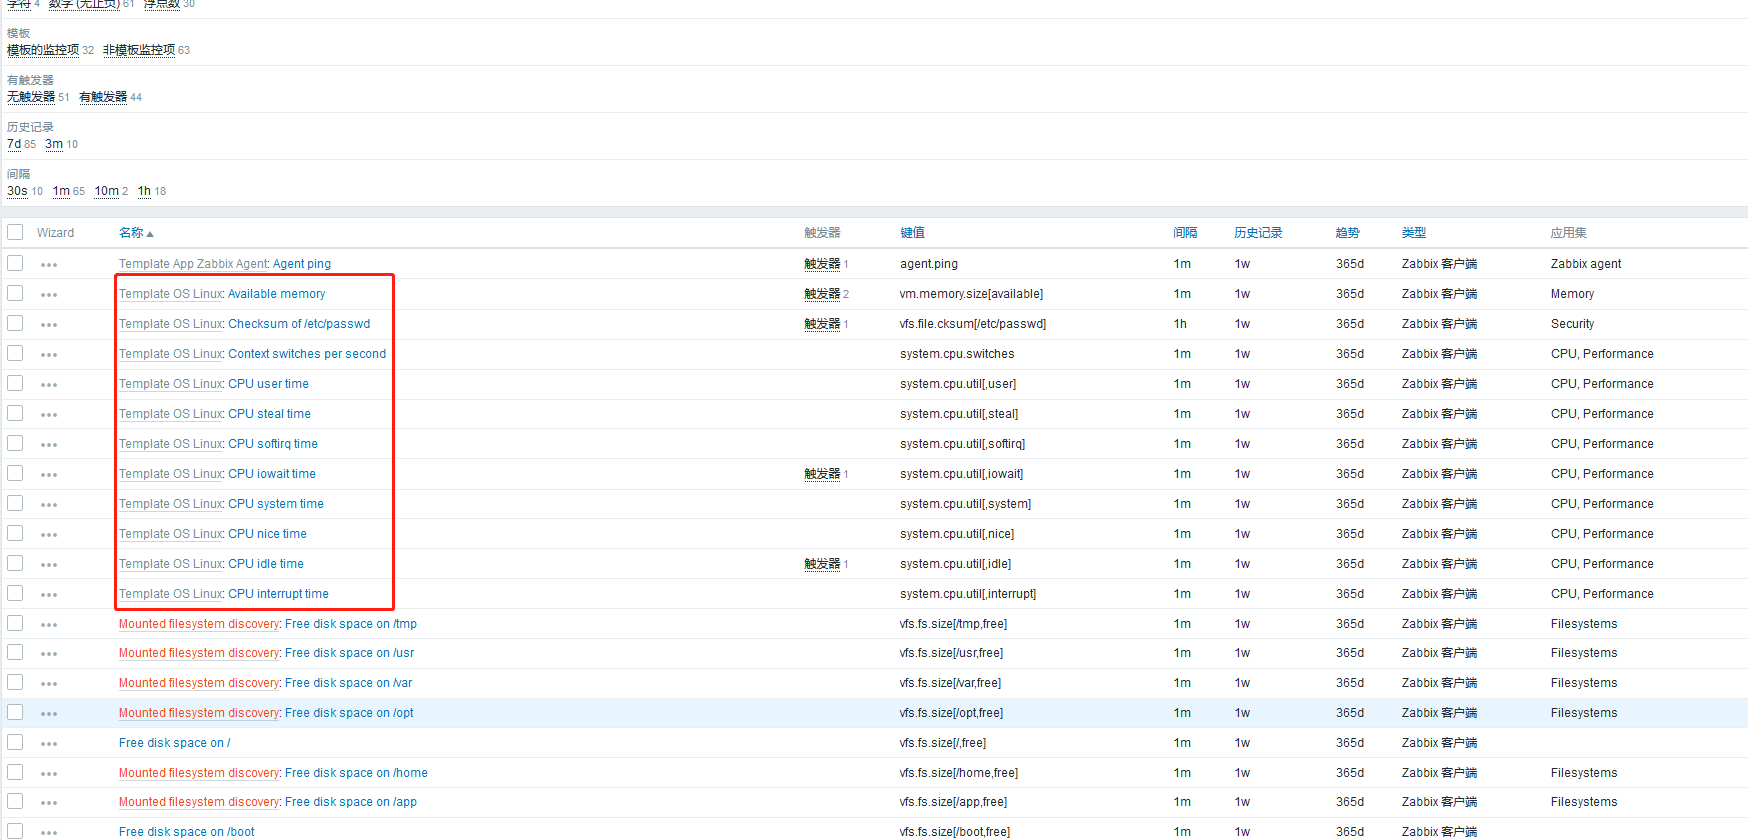Image resolution: width=1748 pixels, height=840 pixels.
Task: Sort by 键值 column header
Action: point(912,233)
